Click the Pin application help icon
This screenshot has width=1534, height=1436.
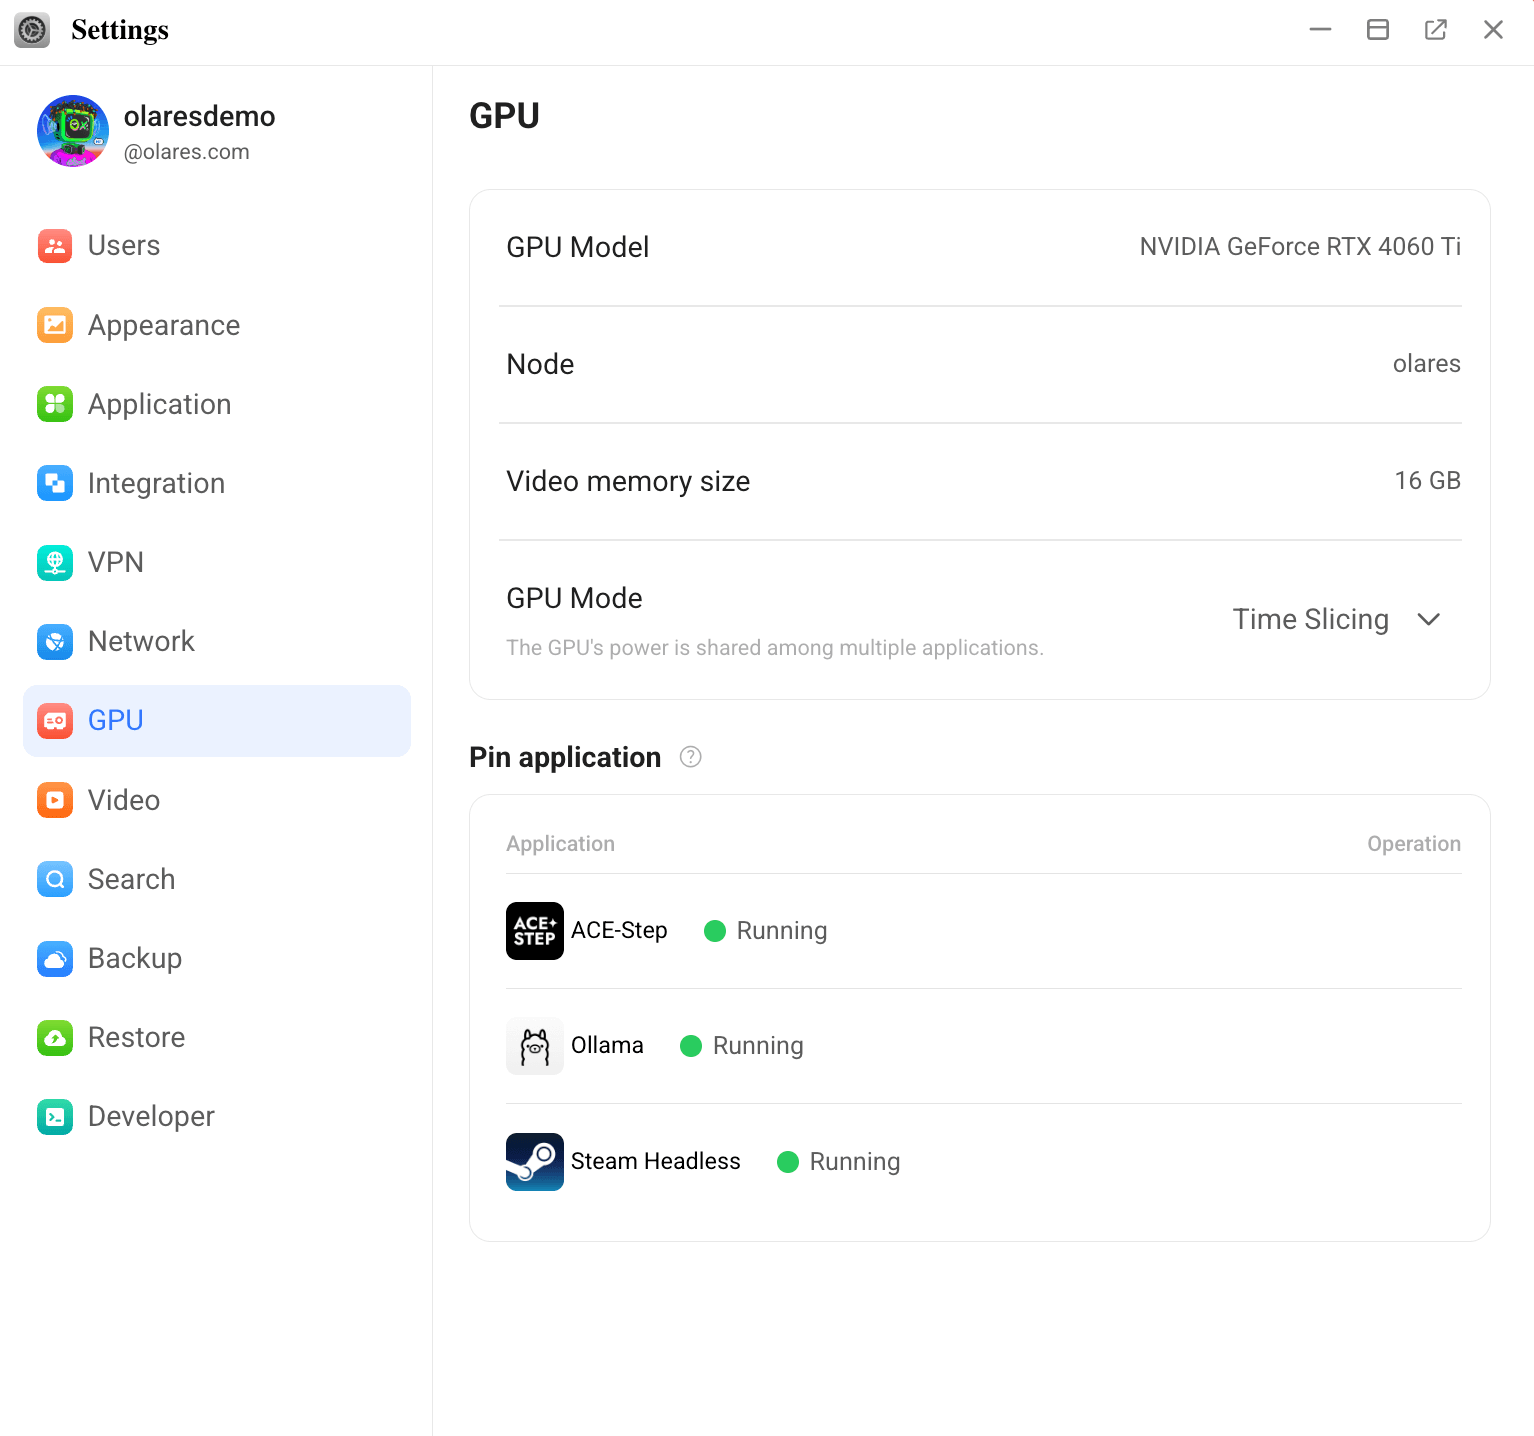point(690,757)
